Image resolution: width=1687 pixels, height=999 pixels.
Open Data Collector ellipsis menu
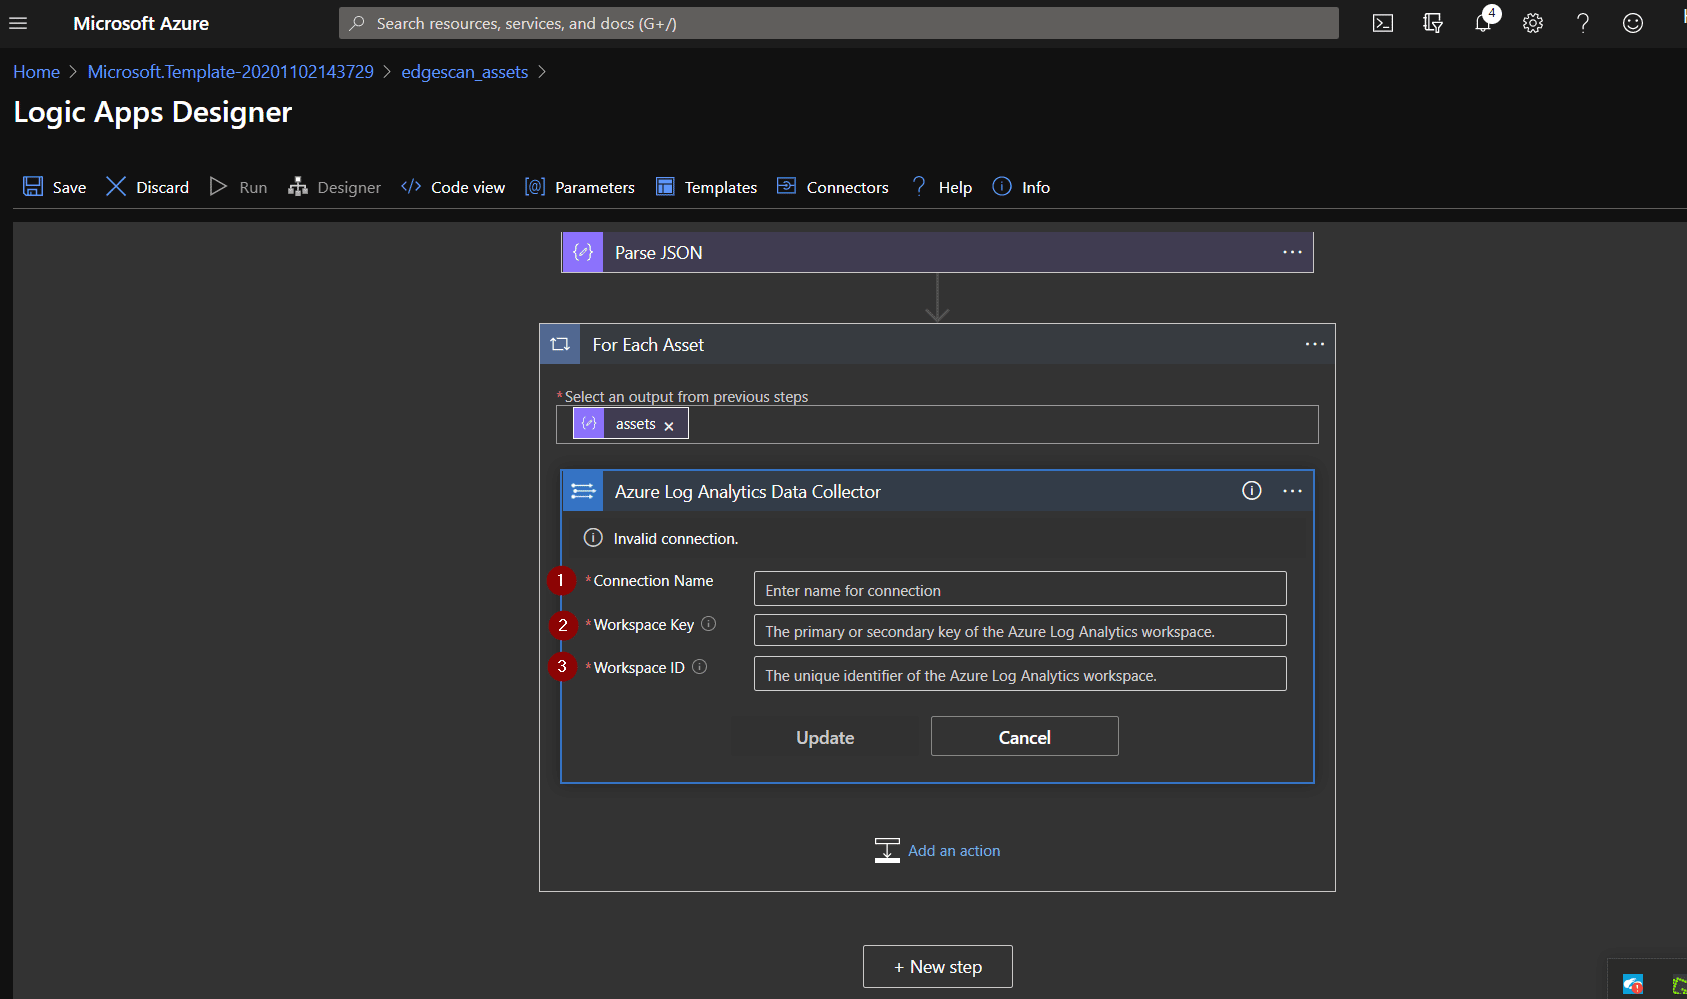(x=1292, y=491)
